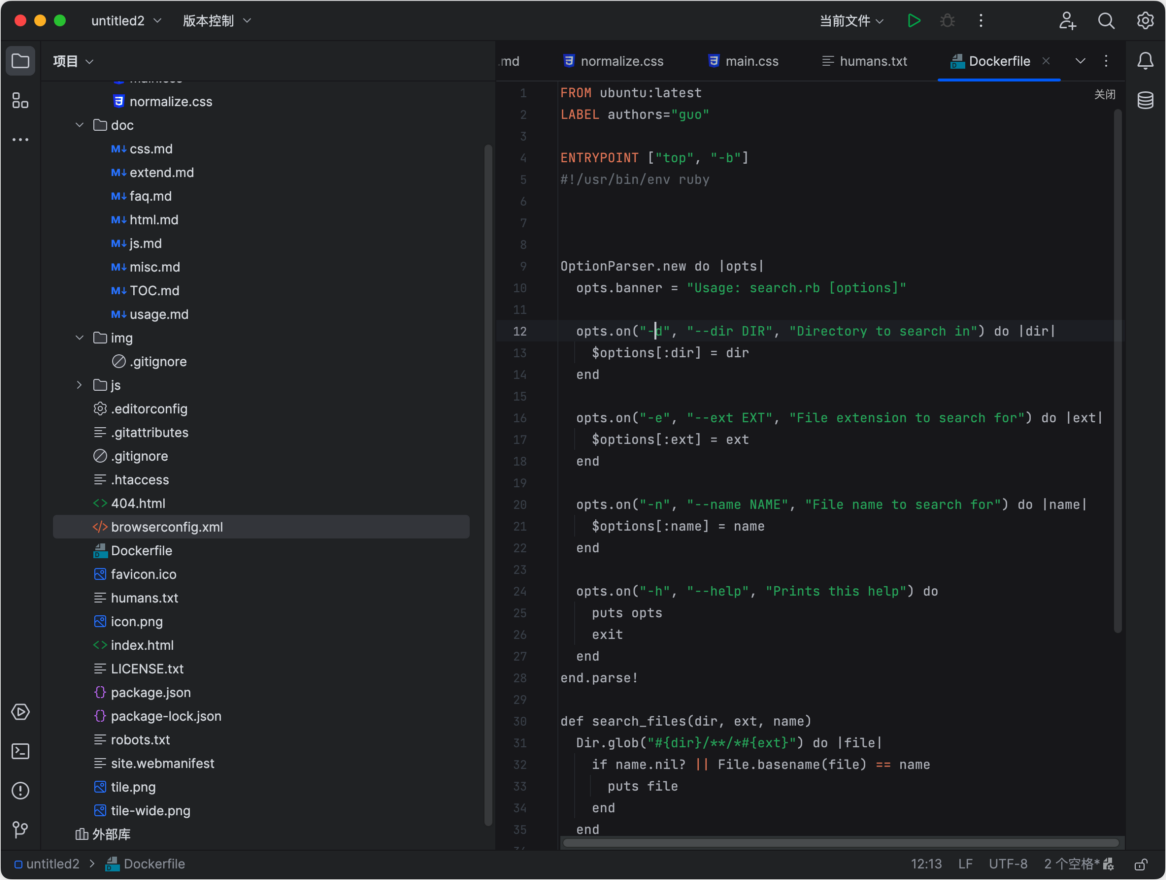Open untitled2 project dropdown
This screenshot has height=880, width=1166.
click(126, 21)
